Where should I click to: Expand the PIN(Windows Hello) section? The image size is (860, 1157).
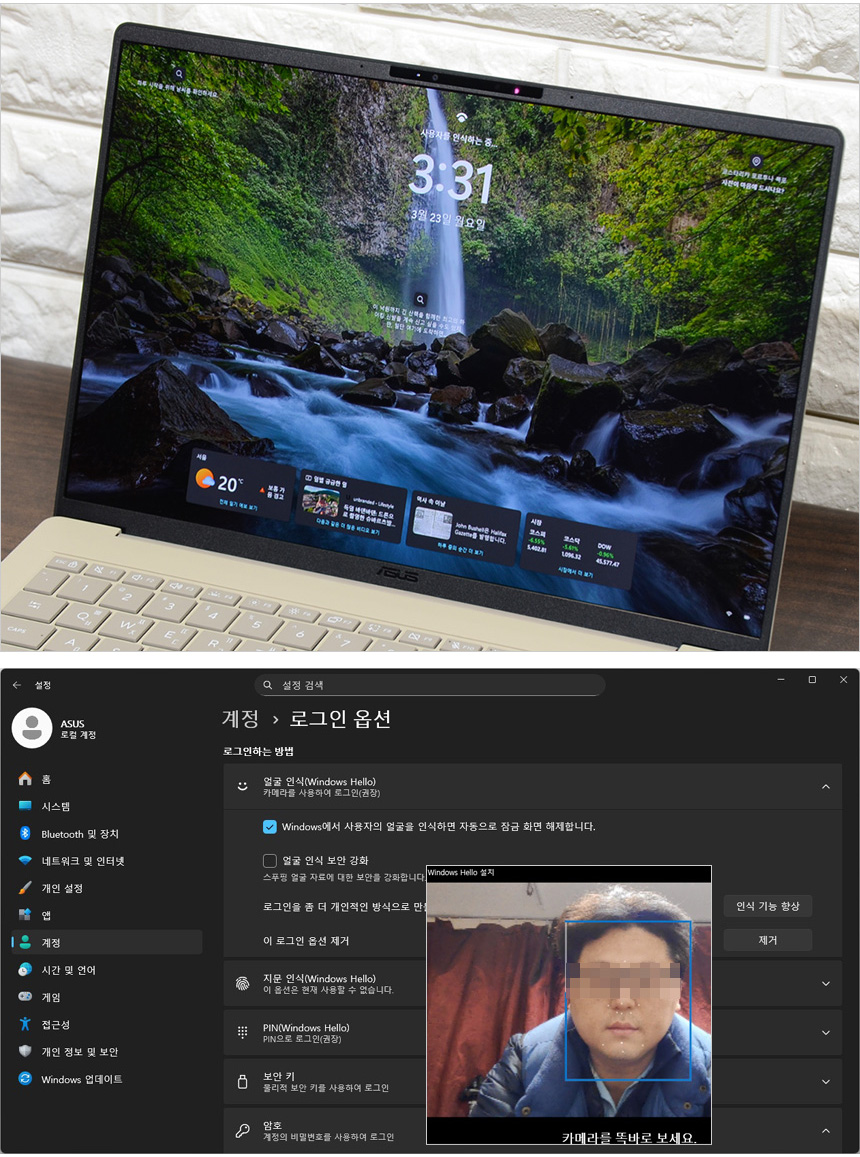tap(825, 1033)
